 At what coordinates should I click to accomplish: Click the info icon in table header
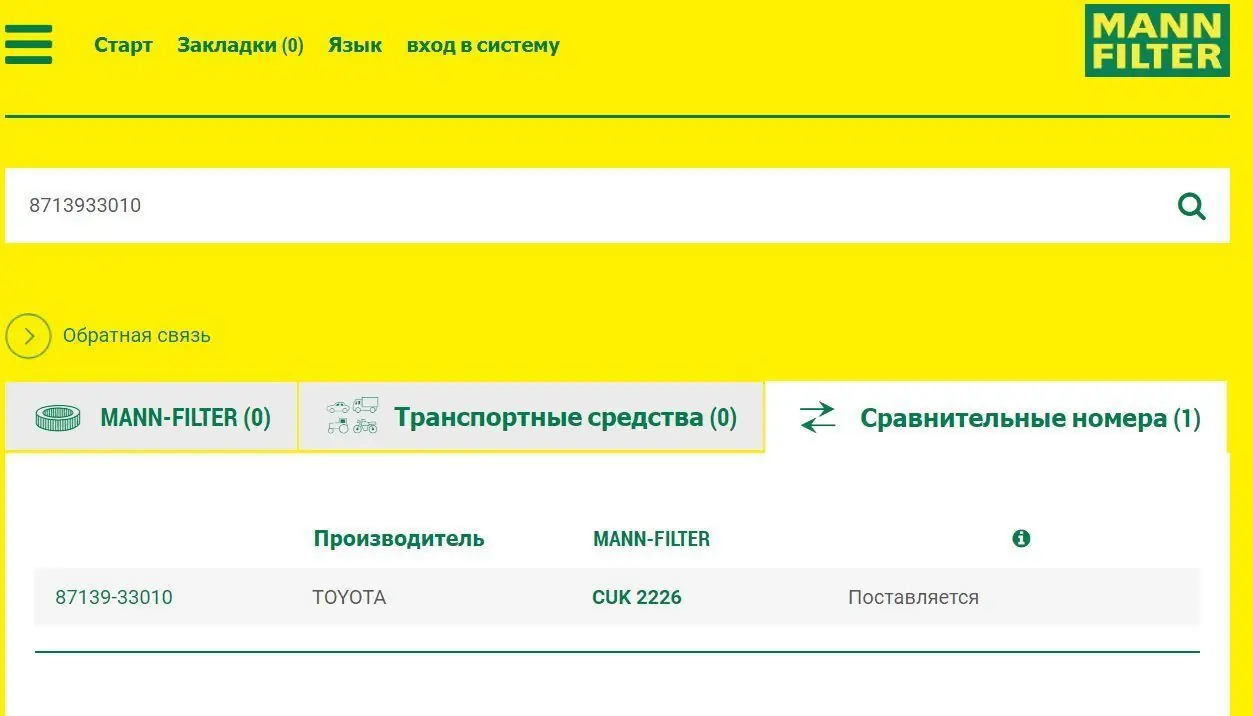(x=1021, y=539)
